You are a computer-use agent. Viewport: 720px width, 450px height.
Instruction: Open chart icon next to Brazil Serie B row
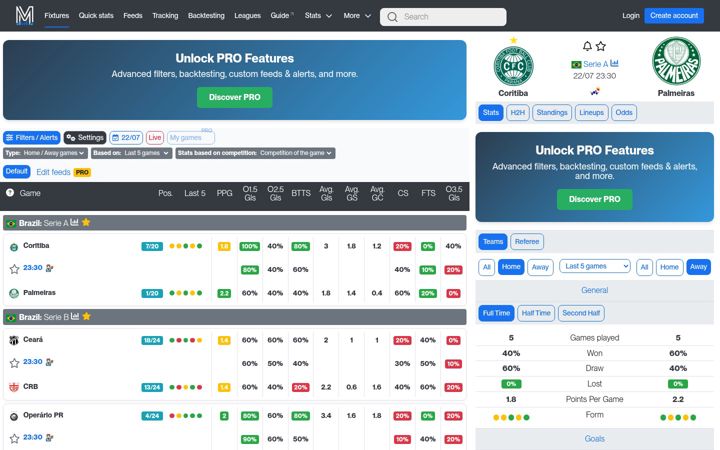[75, 316]
